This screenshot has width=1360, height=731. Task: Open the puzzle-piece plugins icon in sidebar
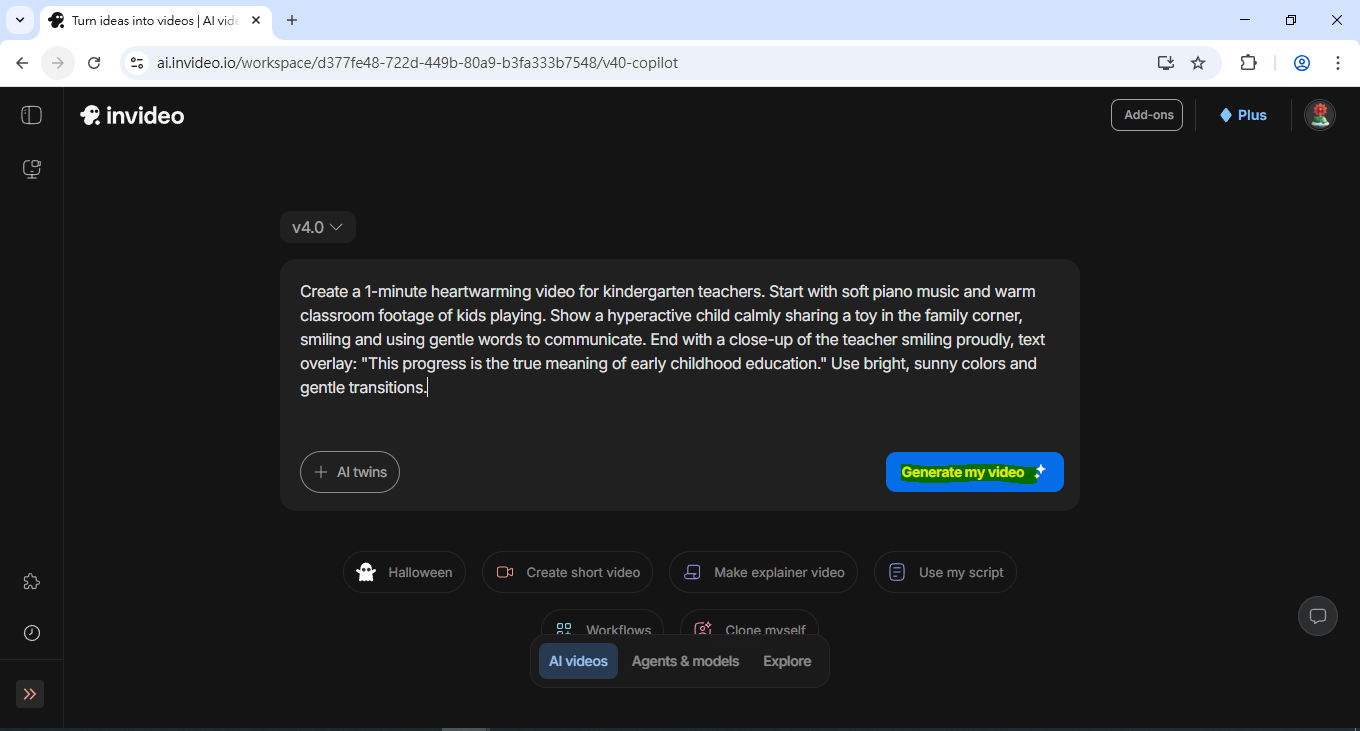[31, 582]
